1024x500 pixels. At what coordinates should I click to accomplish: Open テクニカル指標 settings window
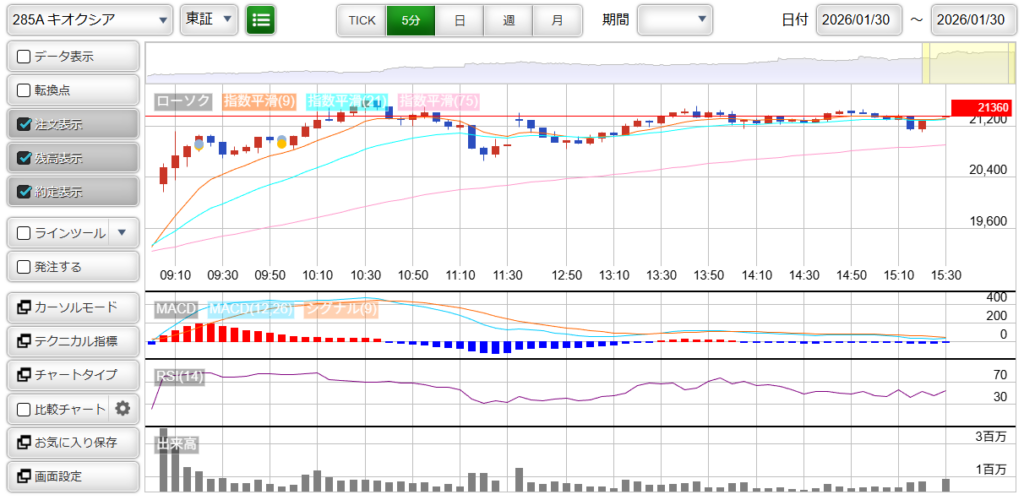tap(72, 341)
